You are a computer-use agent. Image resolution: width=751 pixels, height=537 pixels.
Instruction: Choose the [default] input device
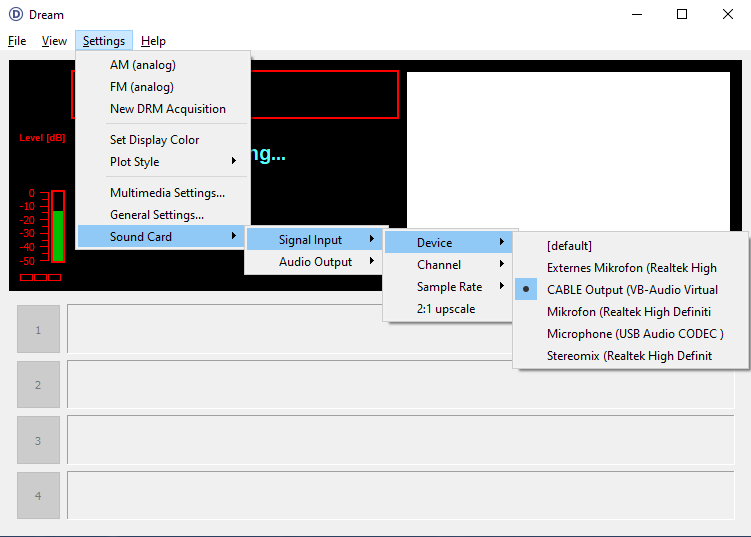tap(569, 246)
